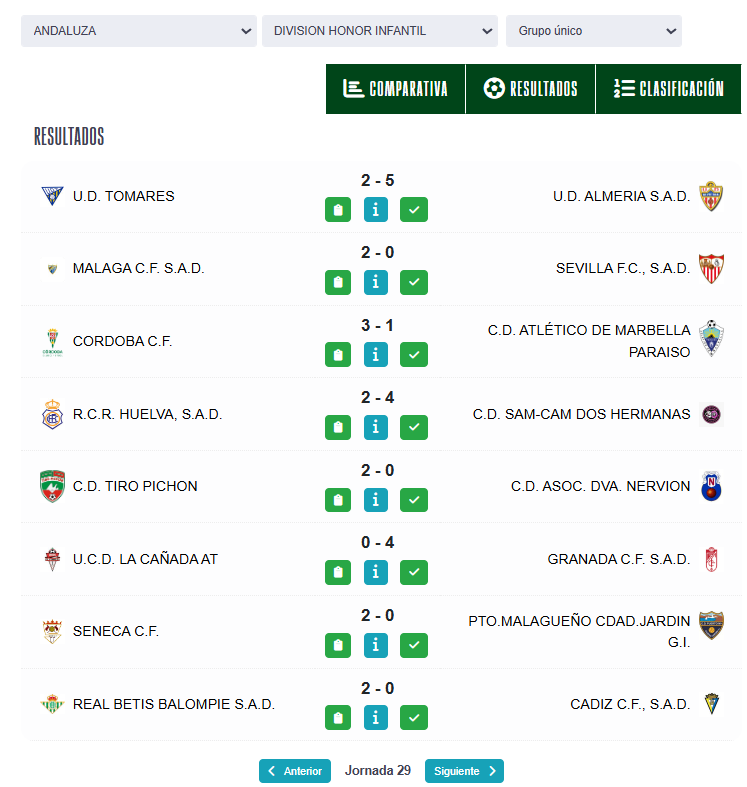Expand the ANDALUZA federation dropdown
Image resolution: width=747 pixels, height=787 pixels.
coord(139,31)
